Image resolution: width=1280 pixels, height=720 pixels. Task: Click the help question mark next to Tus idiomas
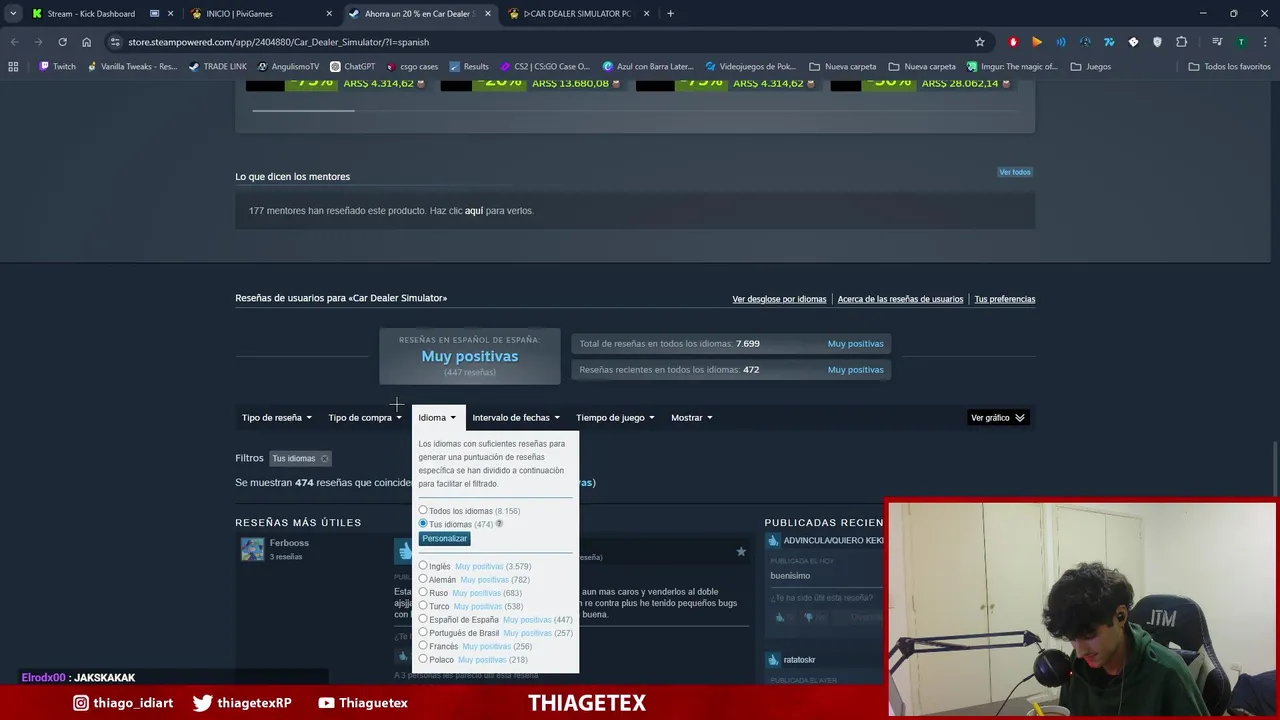[x=499, y=524]
